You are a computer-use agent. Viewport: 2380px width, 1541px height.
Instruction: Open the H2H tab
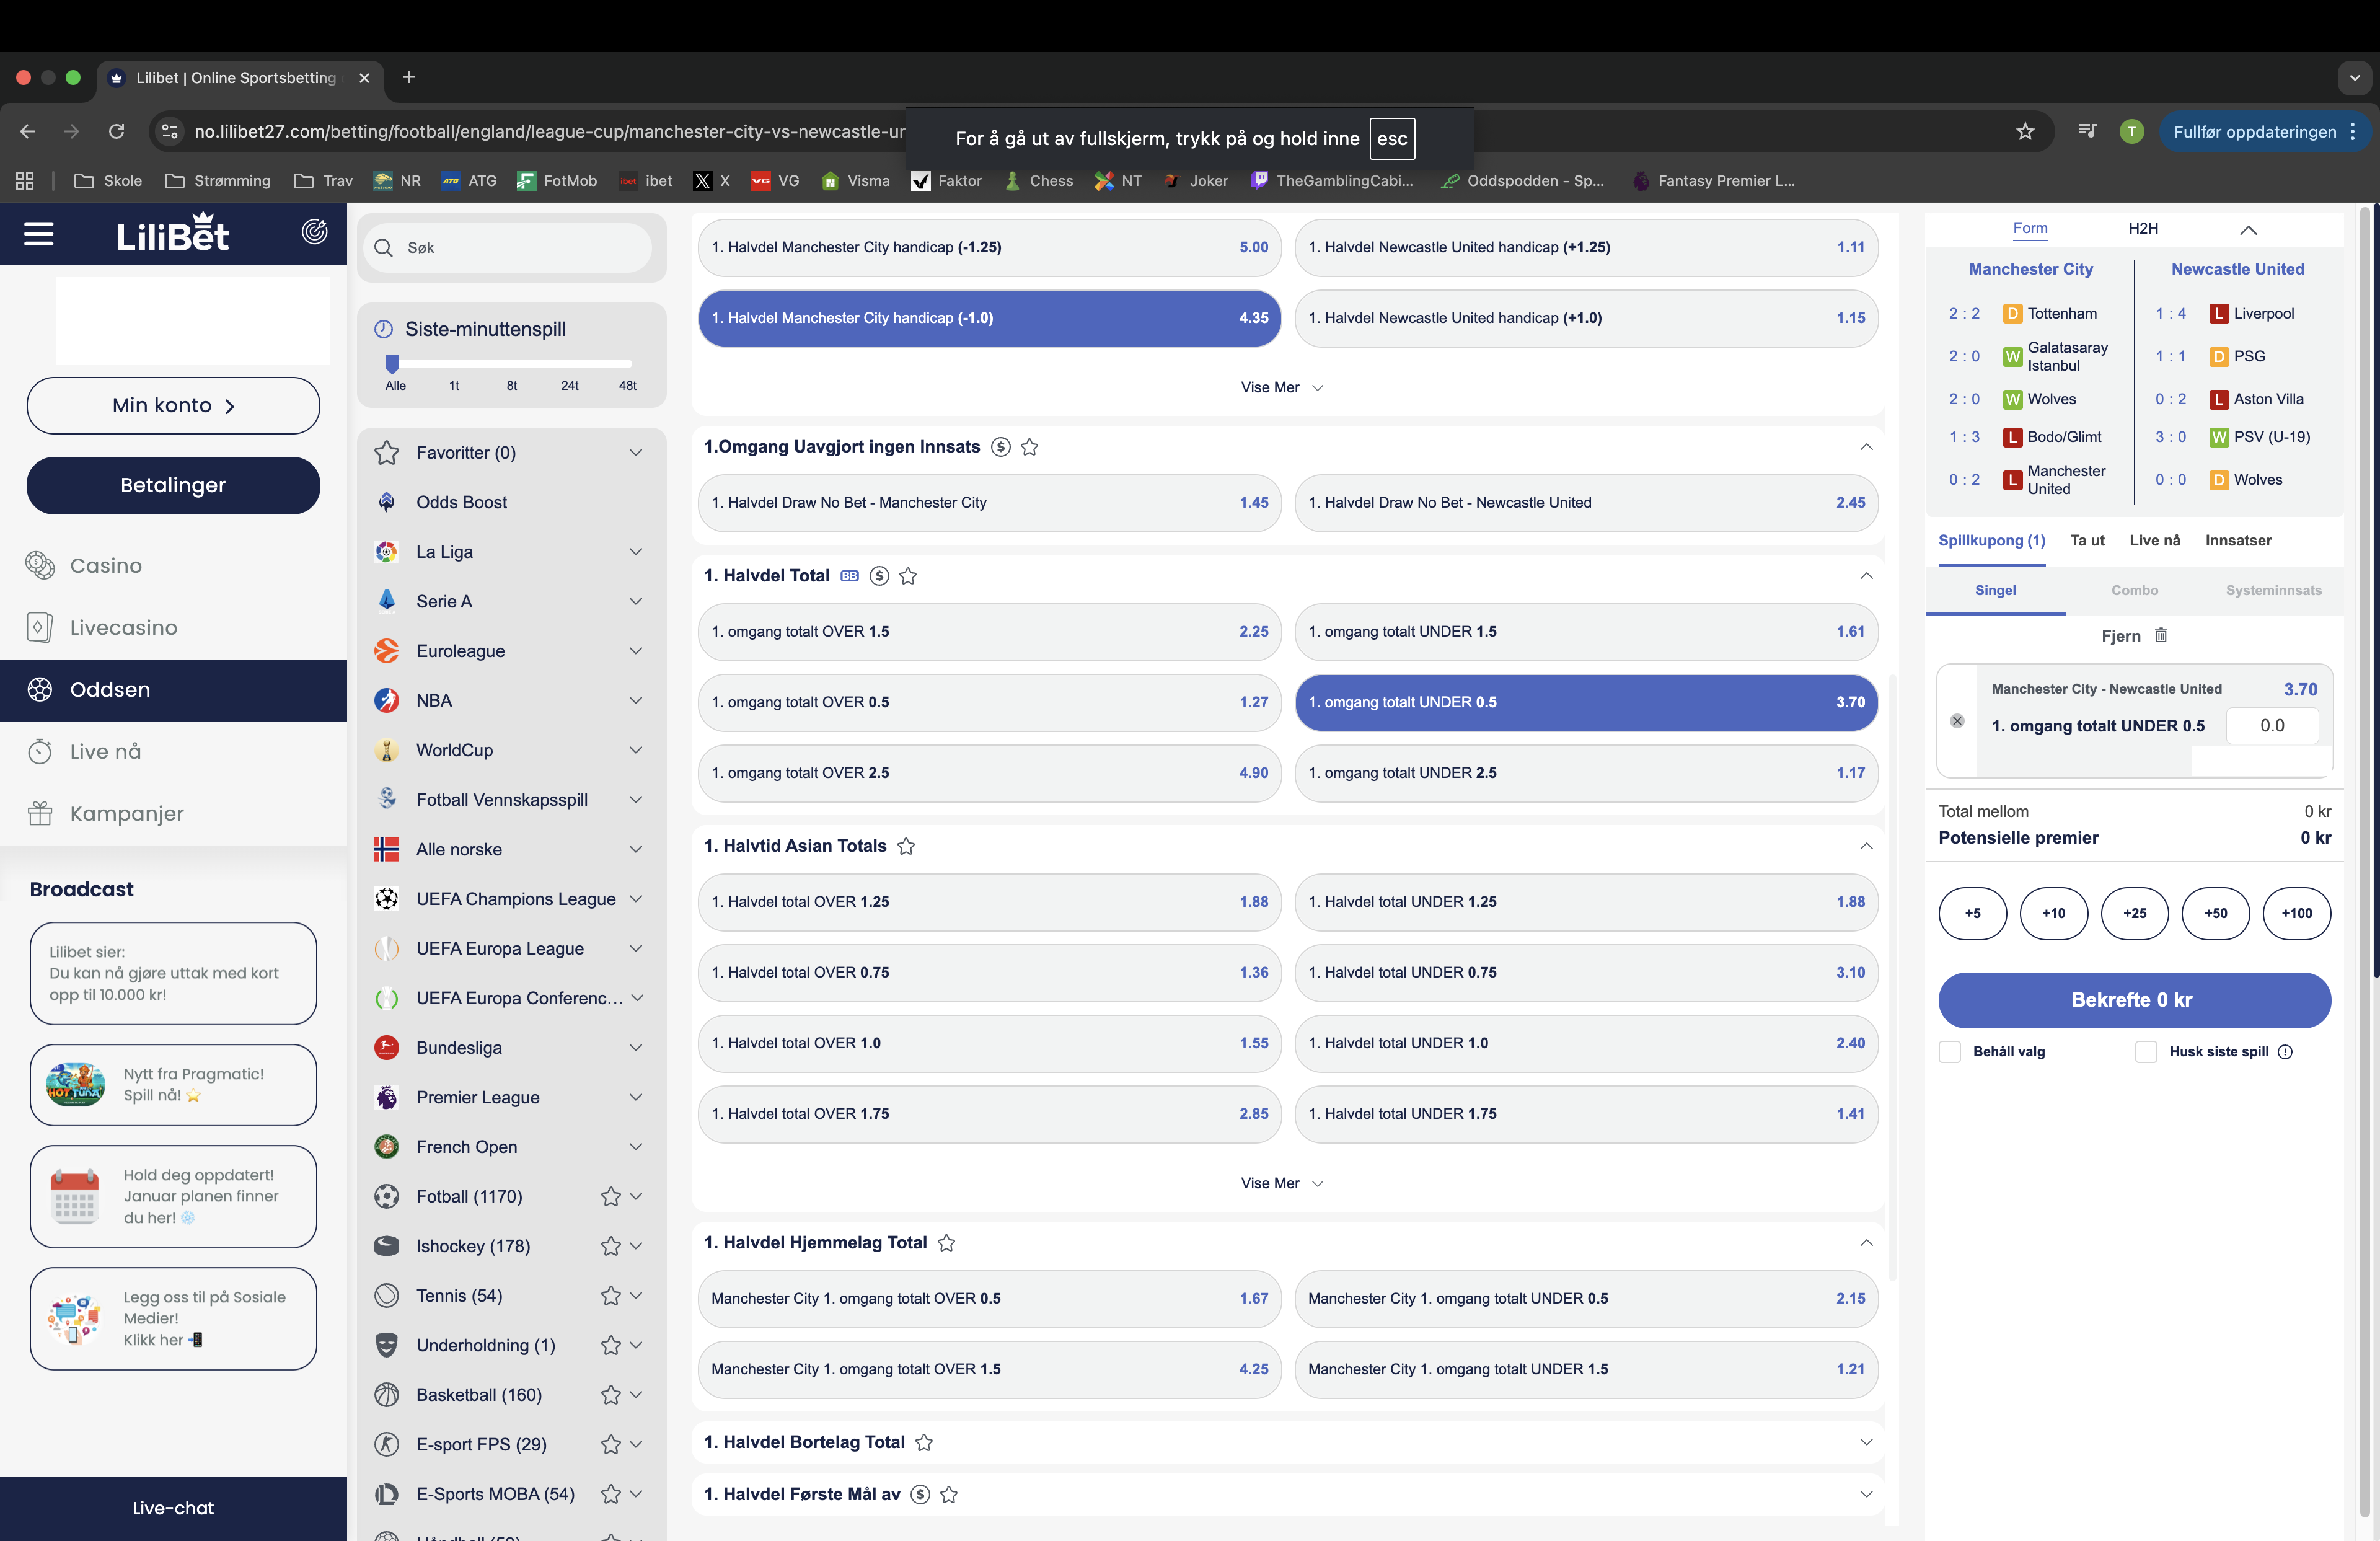click(2143, 229)
